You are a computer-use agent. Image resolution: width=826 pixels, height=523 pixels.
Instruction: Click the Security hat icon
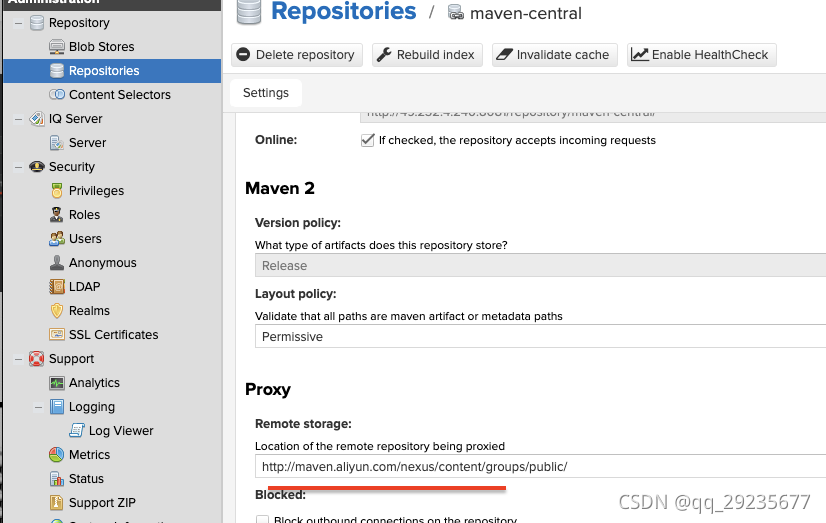coord(37,167)
